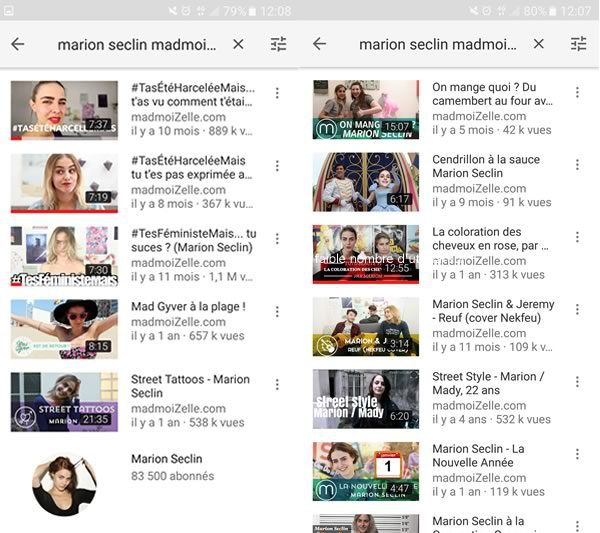Screen dimensions: 600x533
Task: Open title 'La coloration des cheveux en rose'
Action: (x=491, y=238)
